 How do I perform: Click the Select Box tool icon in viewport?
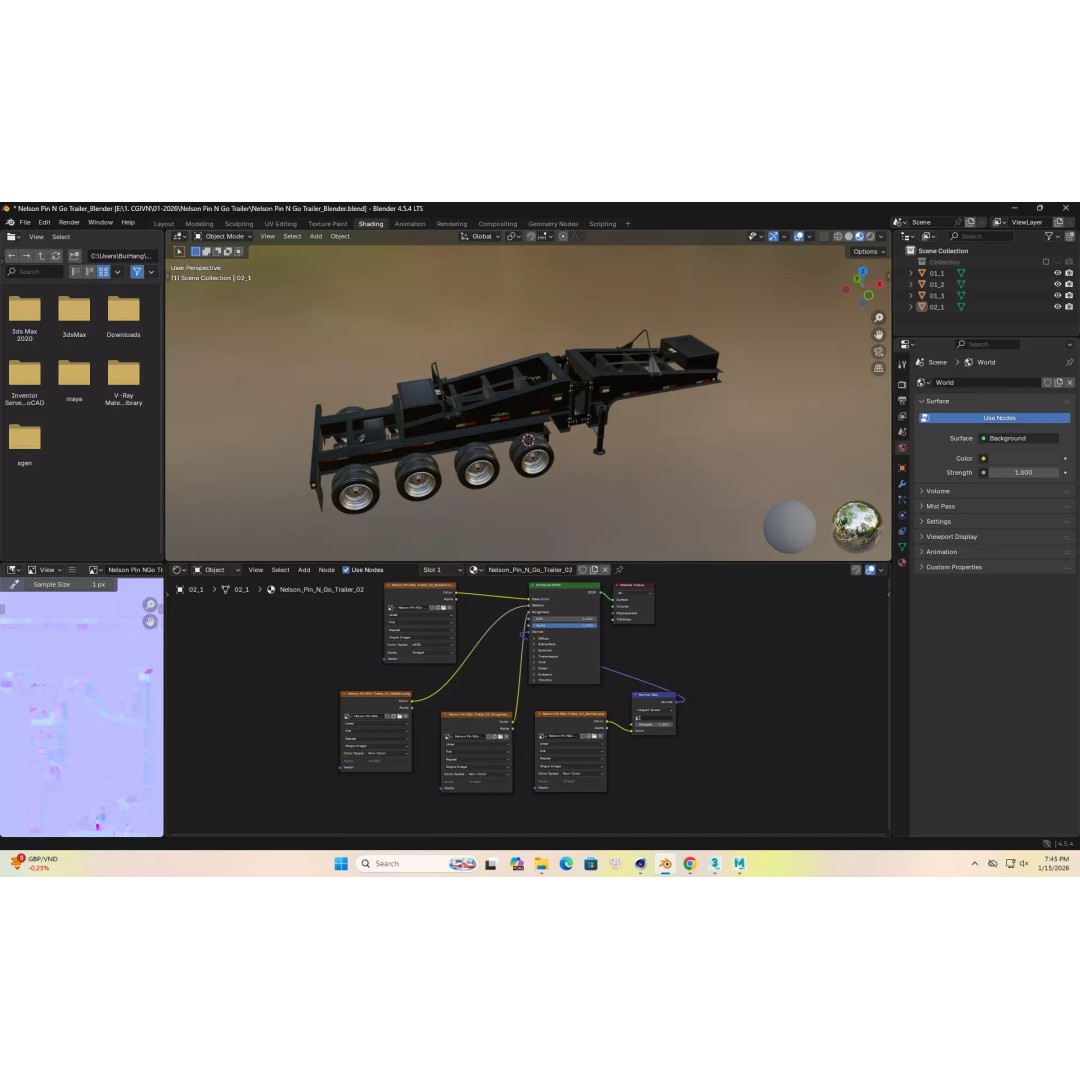coord(179,251)
